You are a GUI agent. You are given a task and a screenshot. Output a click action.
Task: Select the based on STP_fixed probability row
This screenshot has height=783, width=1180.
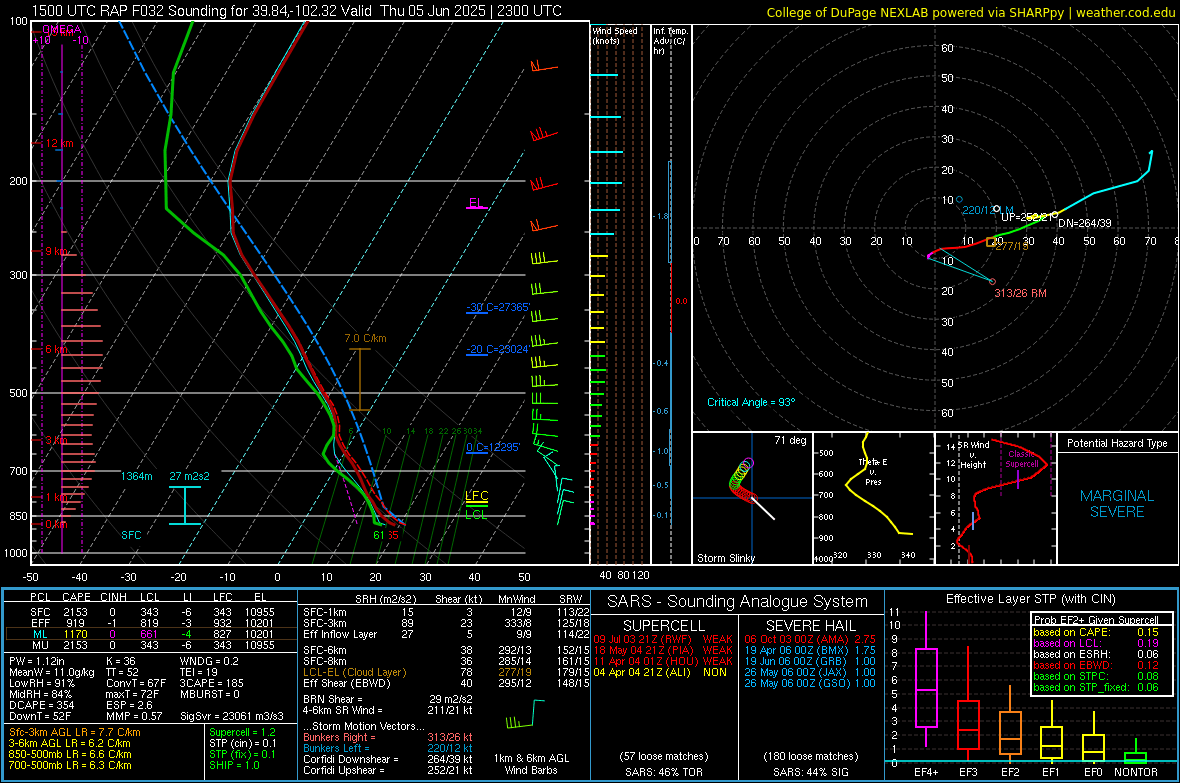(1096, 687)
